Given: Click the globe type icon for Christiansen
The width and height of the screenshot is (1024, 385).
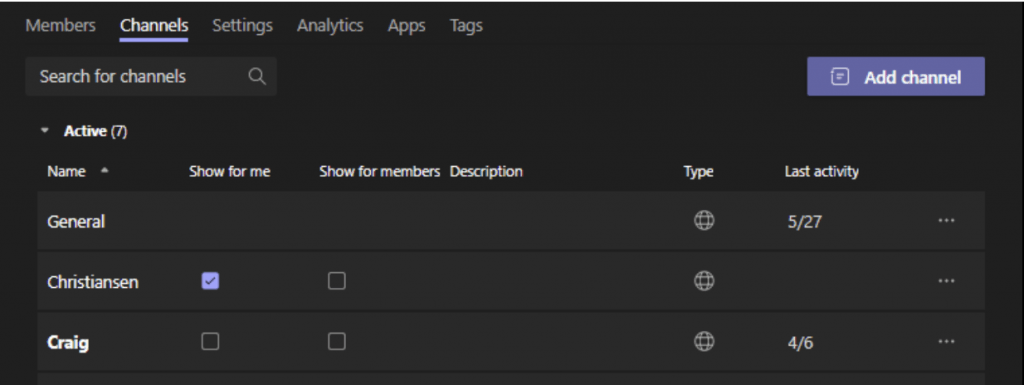Looking at the screenshot, I should coord(703,281).
